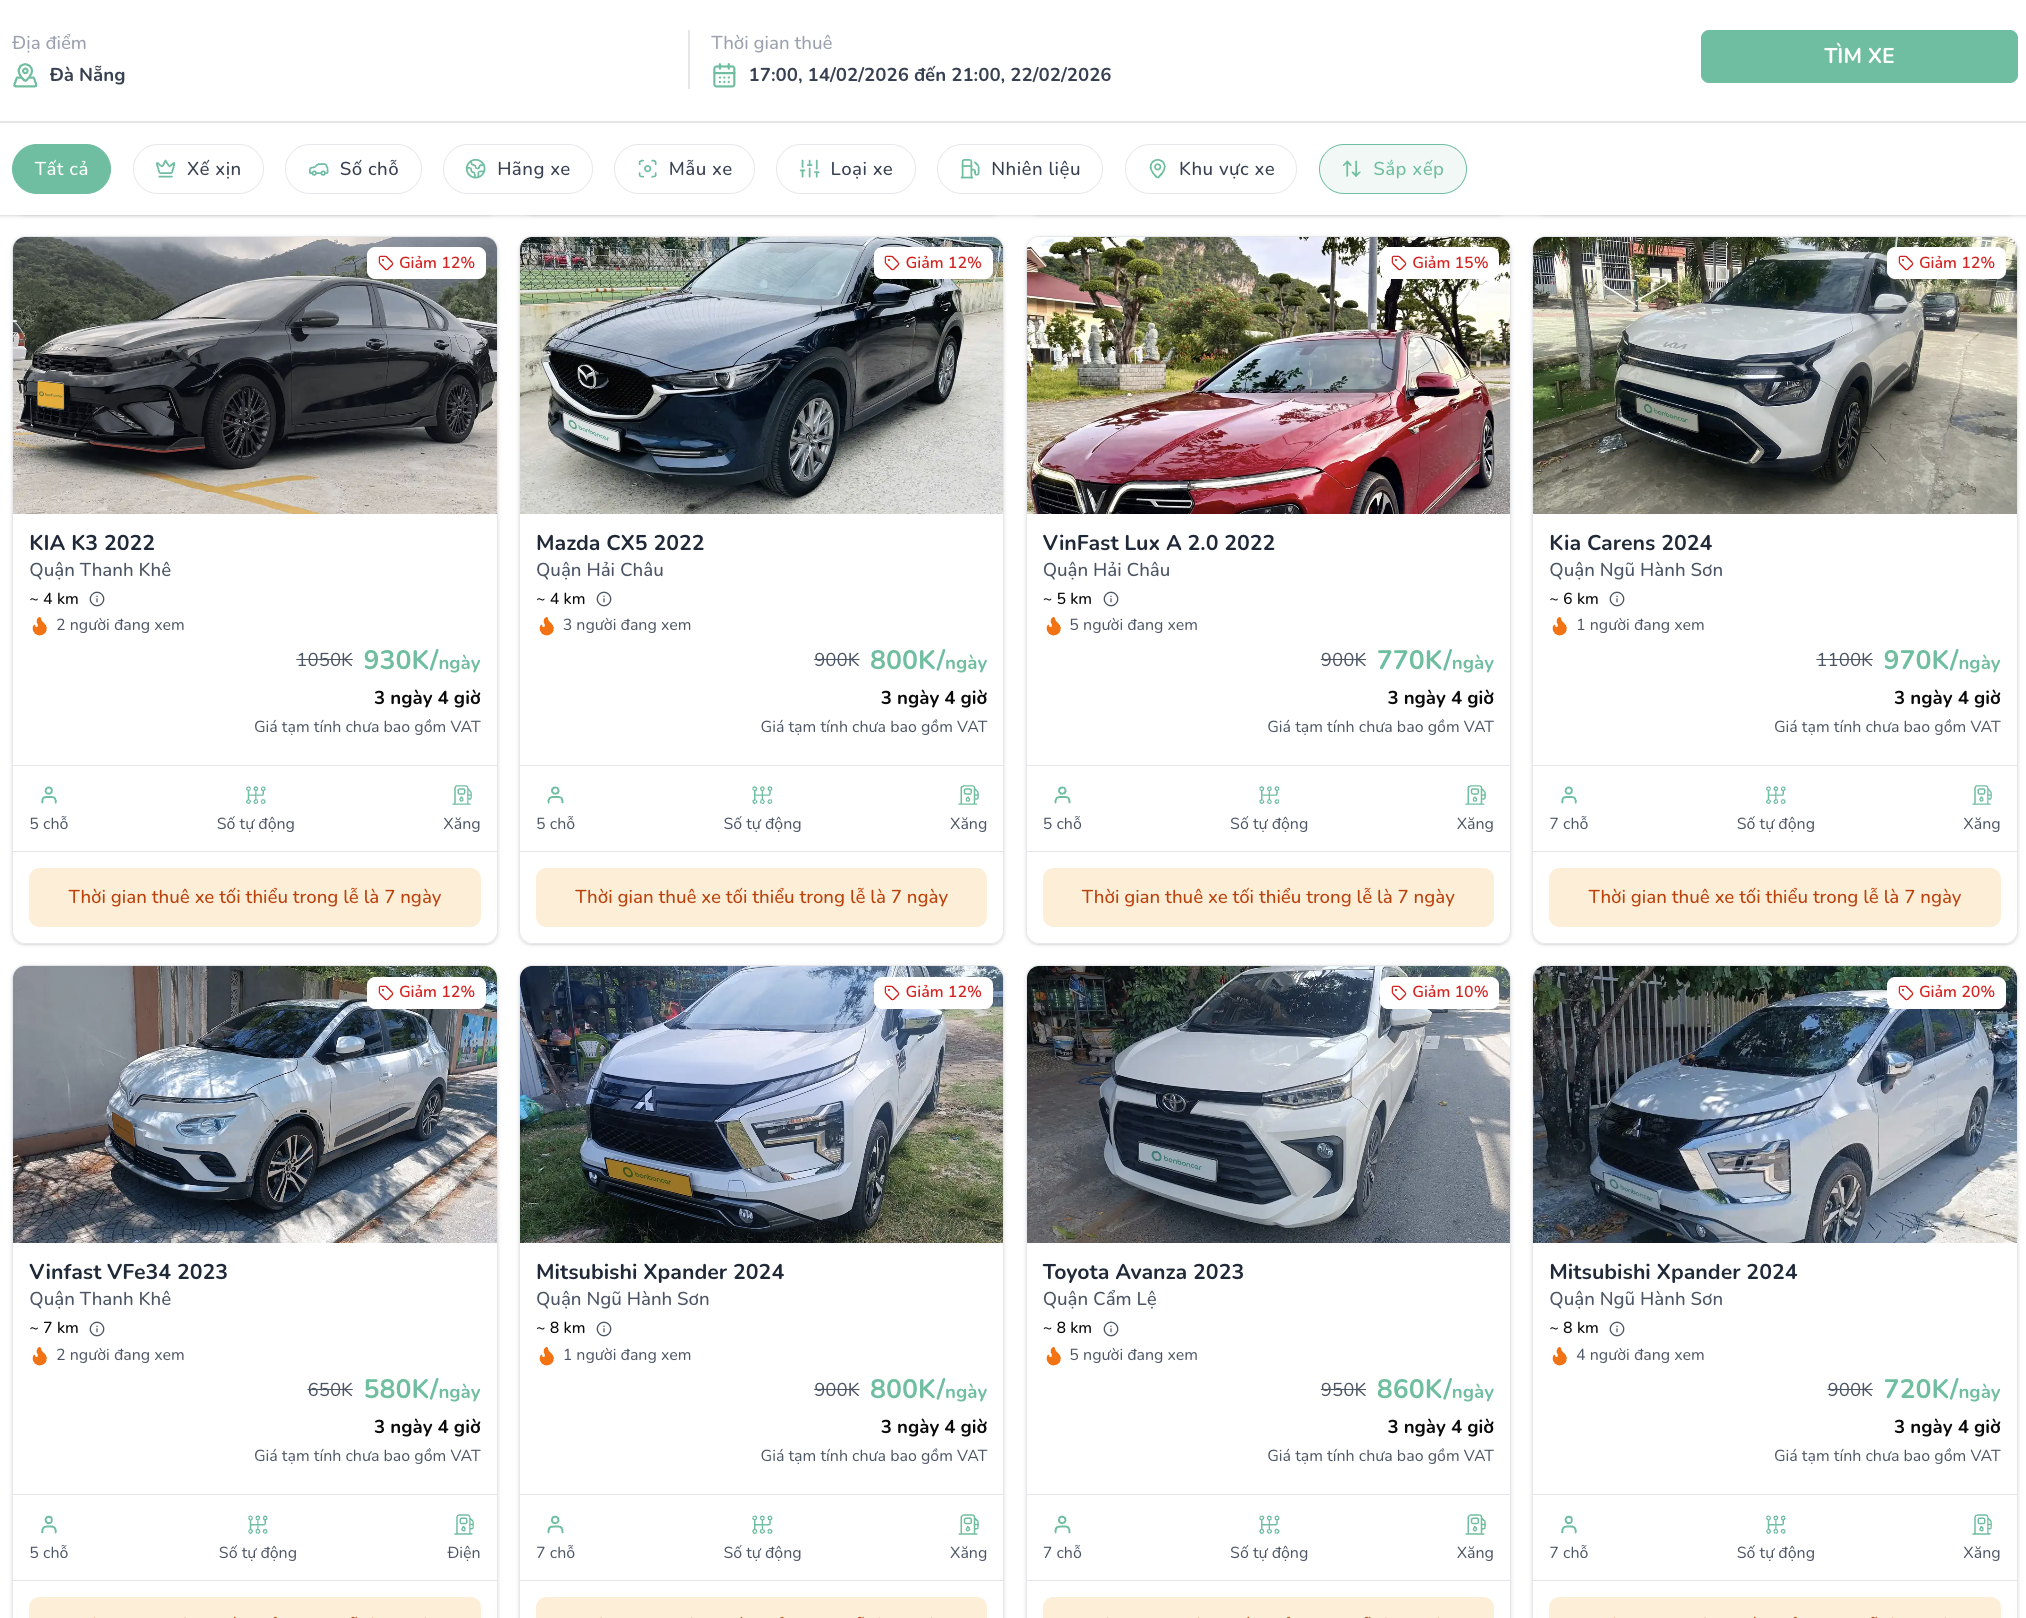Click the fuel icon on Mazda CX5 card
Image resolution: width=2026 pixels, height=1618 pixels.
point(969,795)
